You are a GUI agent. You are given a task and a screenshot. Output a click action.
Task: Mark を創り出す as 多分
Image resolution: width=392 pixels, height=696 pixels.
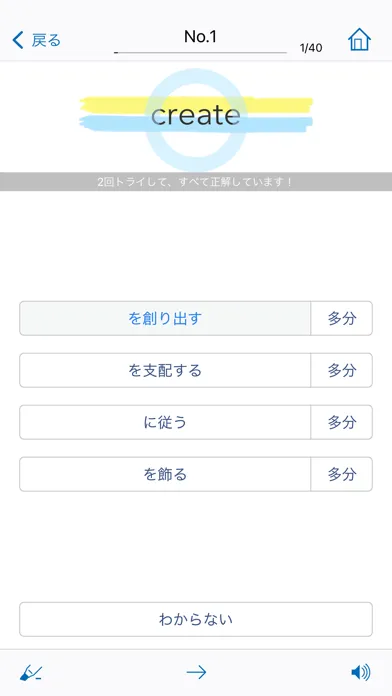(341, 318)
